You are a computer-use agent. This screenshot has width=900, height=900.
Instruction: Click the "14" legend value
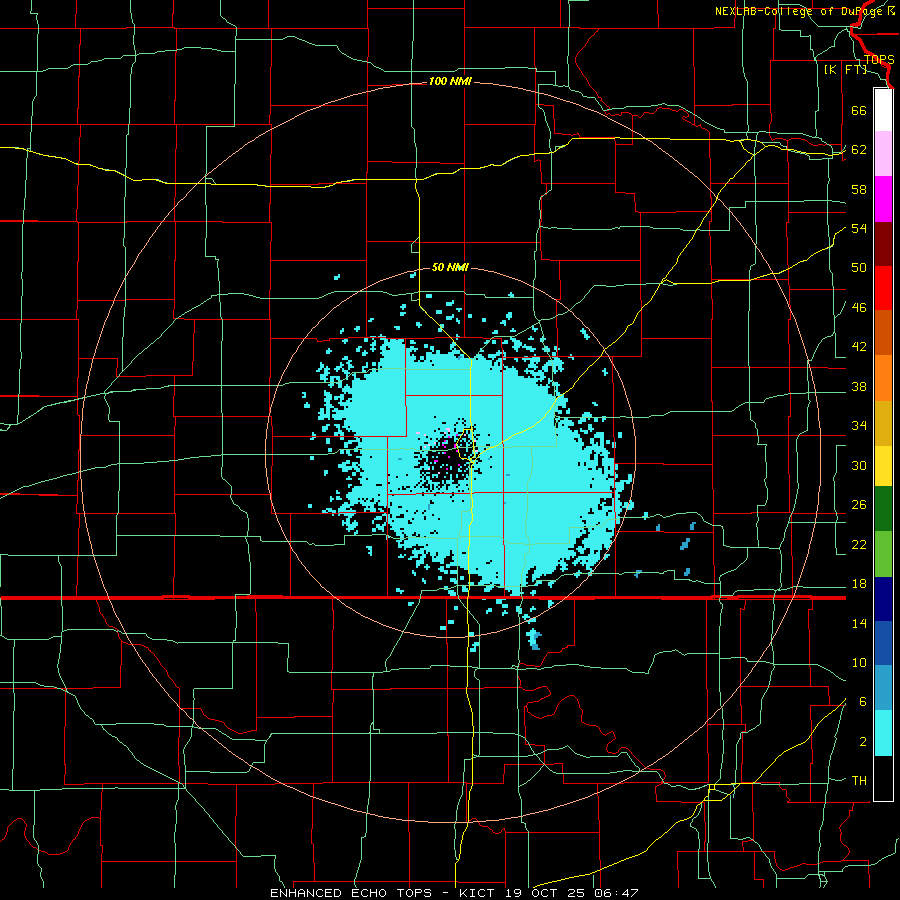(859, 623)
